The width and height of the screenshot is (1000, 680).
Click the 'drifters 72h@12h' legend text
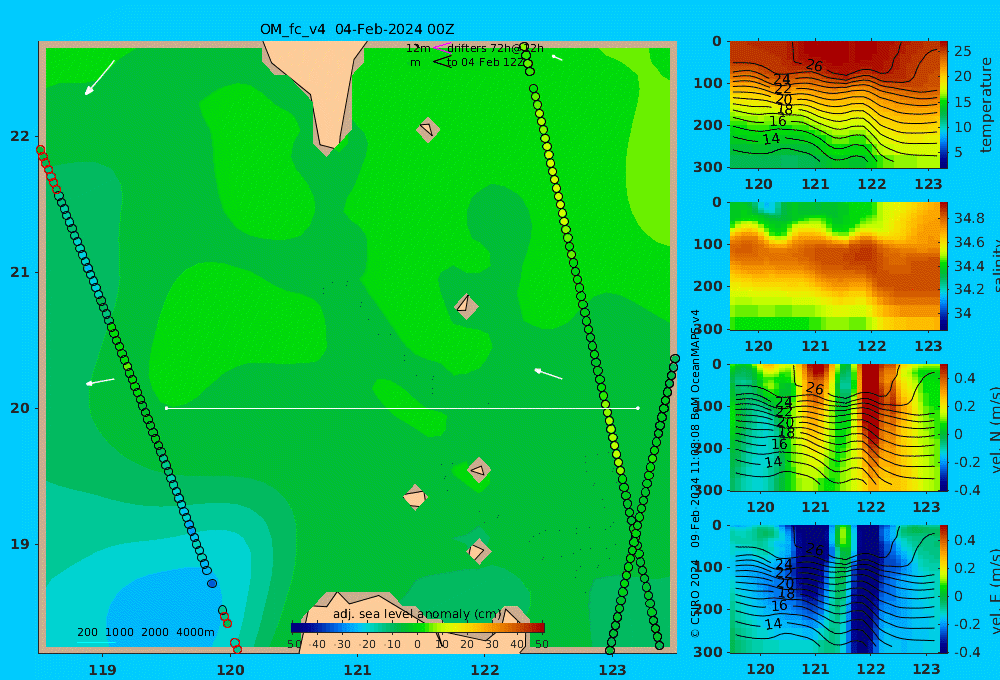coord(496,48)
